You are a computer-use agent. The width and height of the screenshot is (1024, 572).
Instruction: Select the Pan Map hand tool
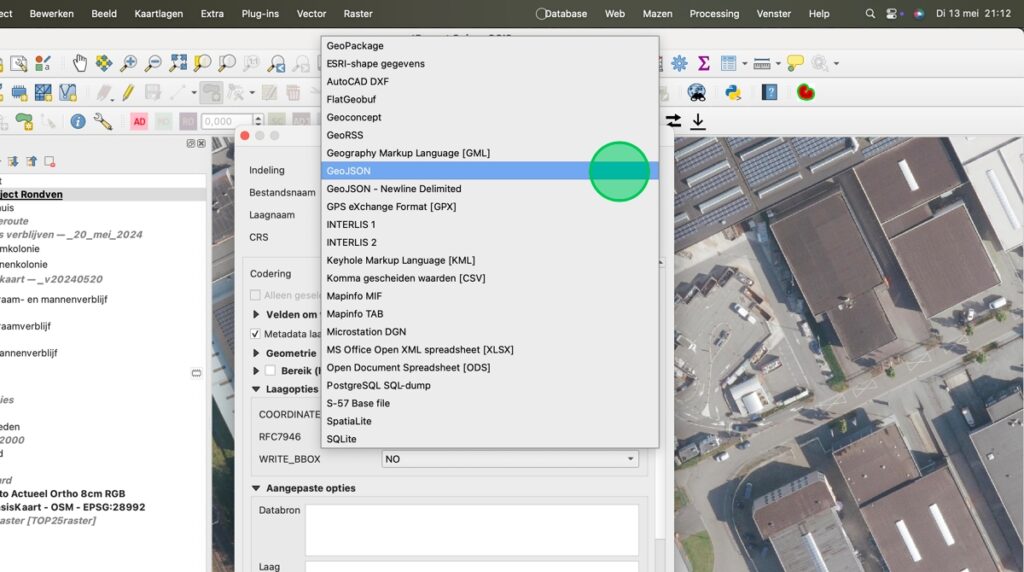point(79,64)
